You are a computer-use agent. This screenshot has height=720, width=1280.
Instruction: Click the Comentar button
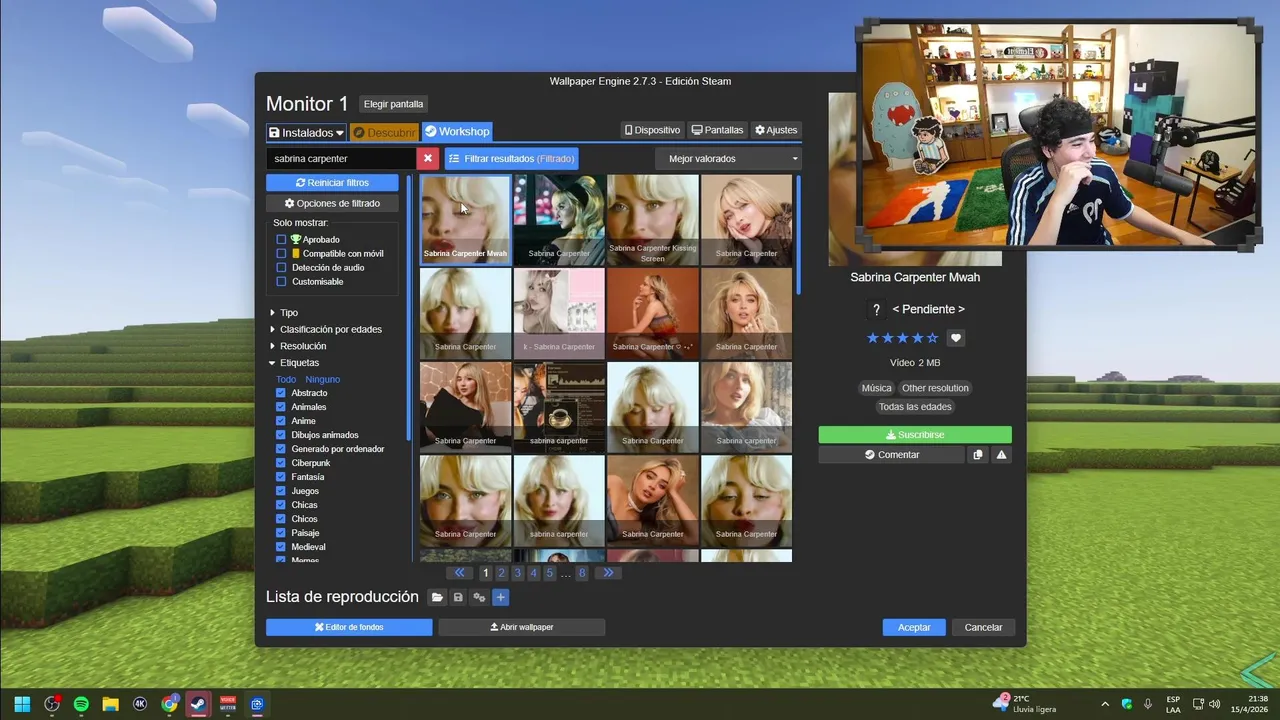click(892, 455)
